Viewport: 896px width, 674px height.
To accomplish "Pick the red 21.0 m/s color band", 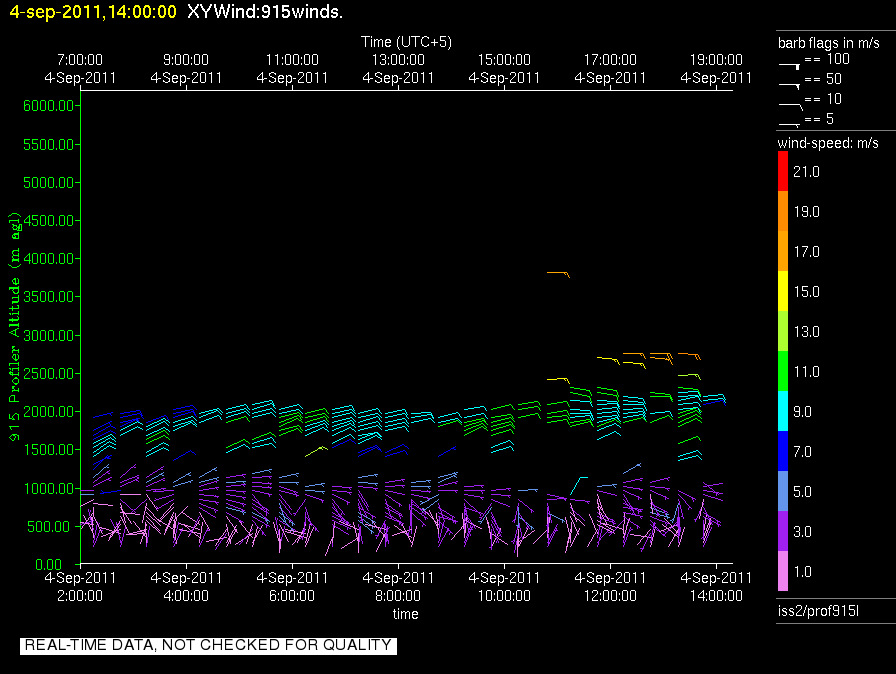I will (x=783, y=171).
